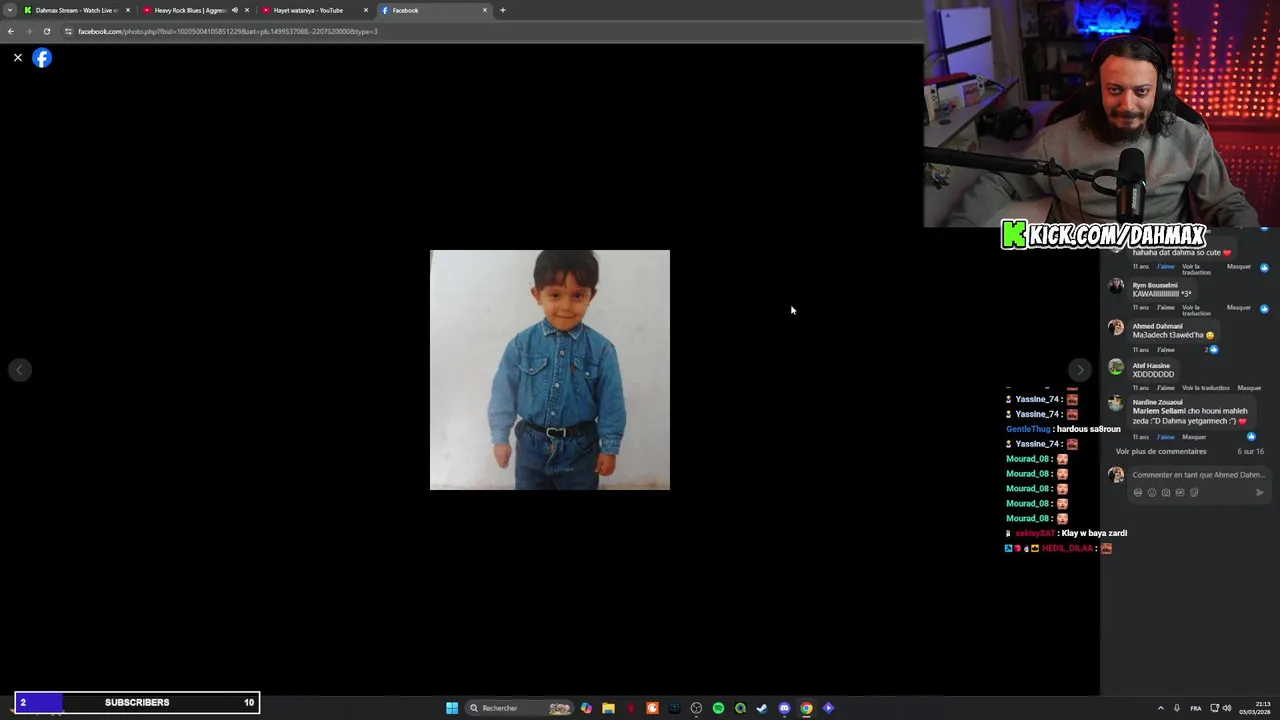
Task: Open the Windows Start menu
Action: [x=452, y=708]
